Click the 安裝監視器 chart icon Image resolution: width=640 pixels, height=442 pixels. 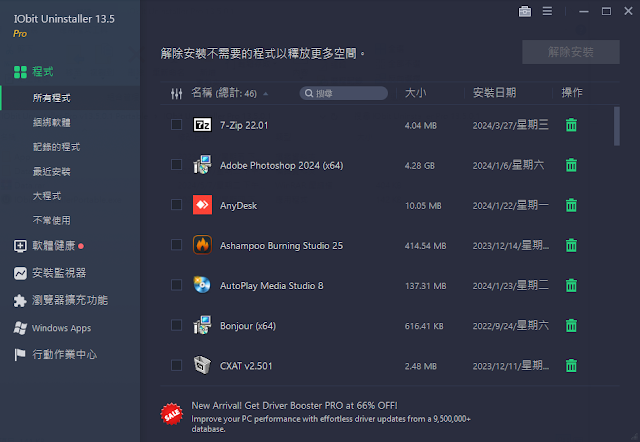(x=20, y=273)
